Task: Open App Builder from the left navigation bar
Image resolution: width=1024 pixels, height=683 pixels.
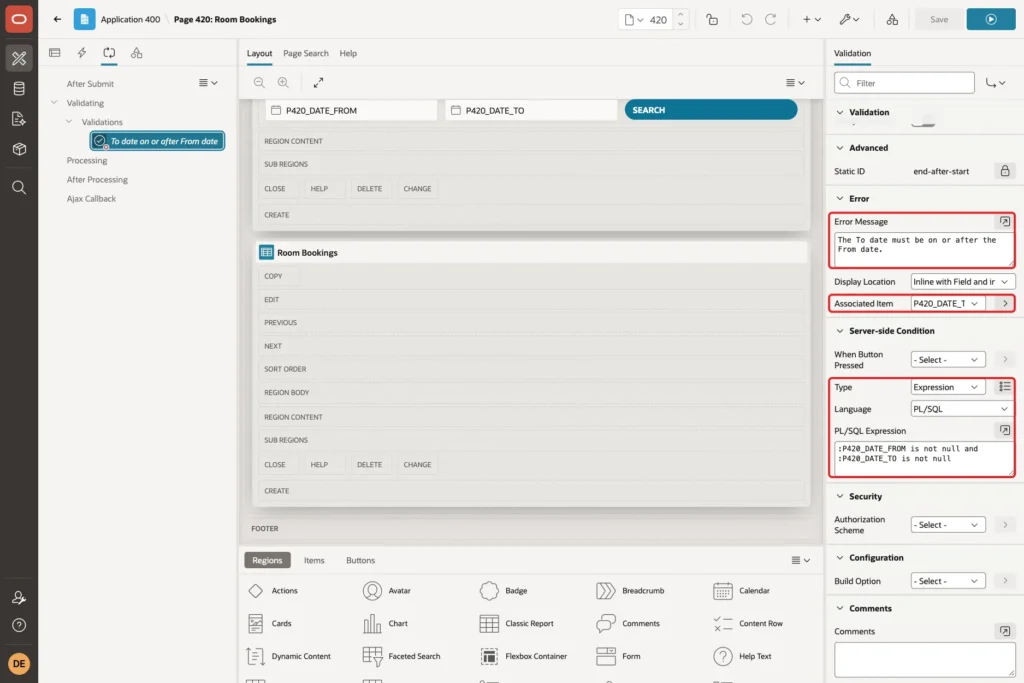Action: tap(19, 58)
